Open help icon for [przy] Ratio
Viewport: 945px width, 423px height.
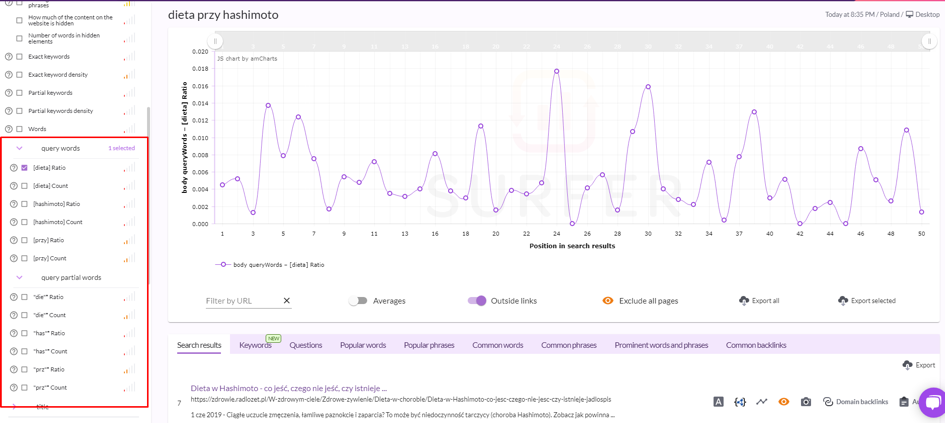tap(13, 240)
